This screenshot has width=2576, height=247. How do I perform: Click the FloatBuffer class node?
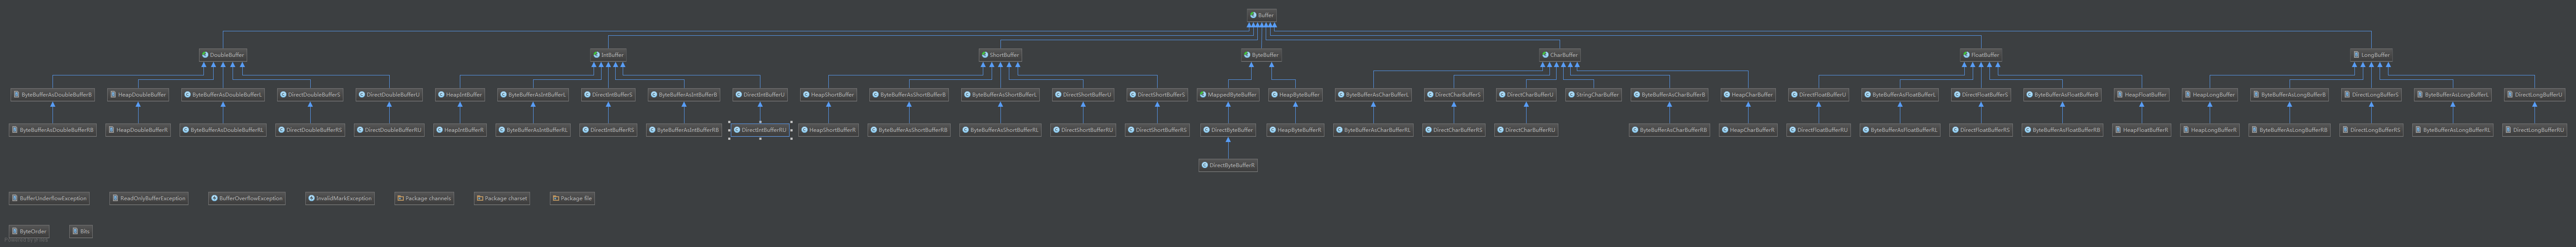tap(1981, 55)
